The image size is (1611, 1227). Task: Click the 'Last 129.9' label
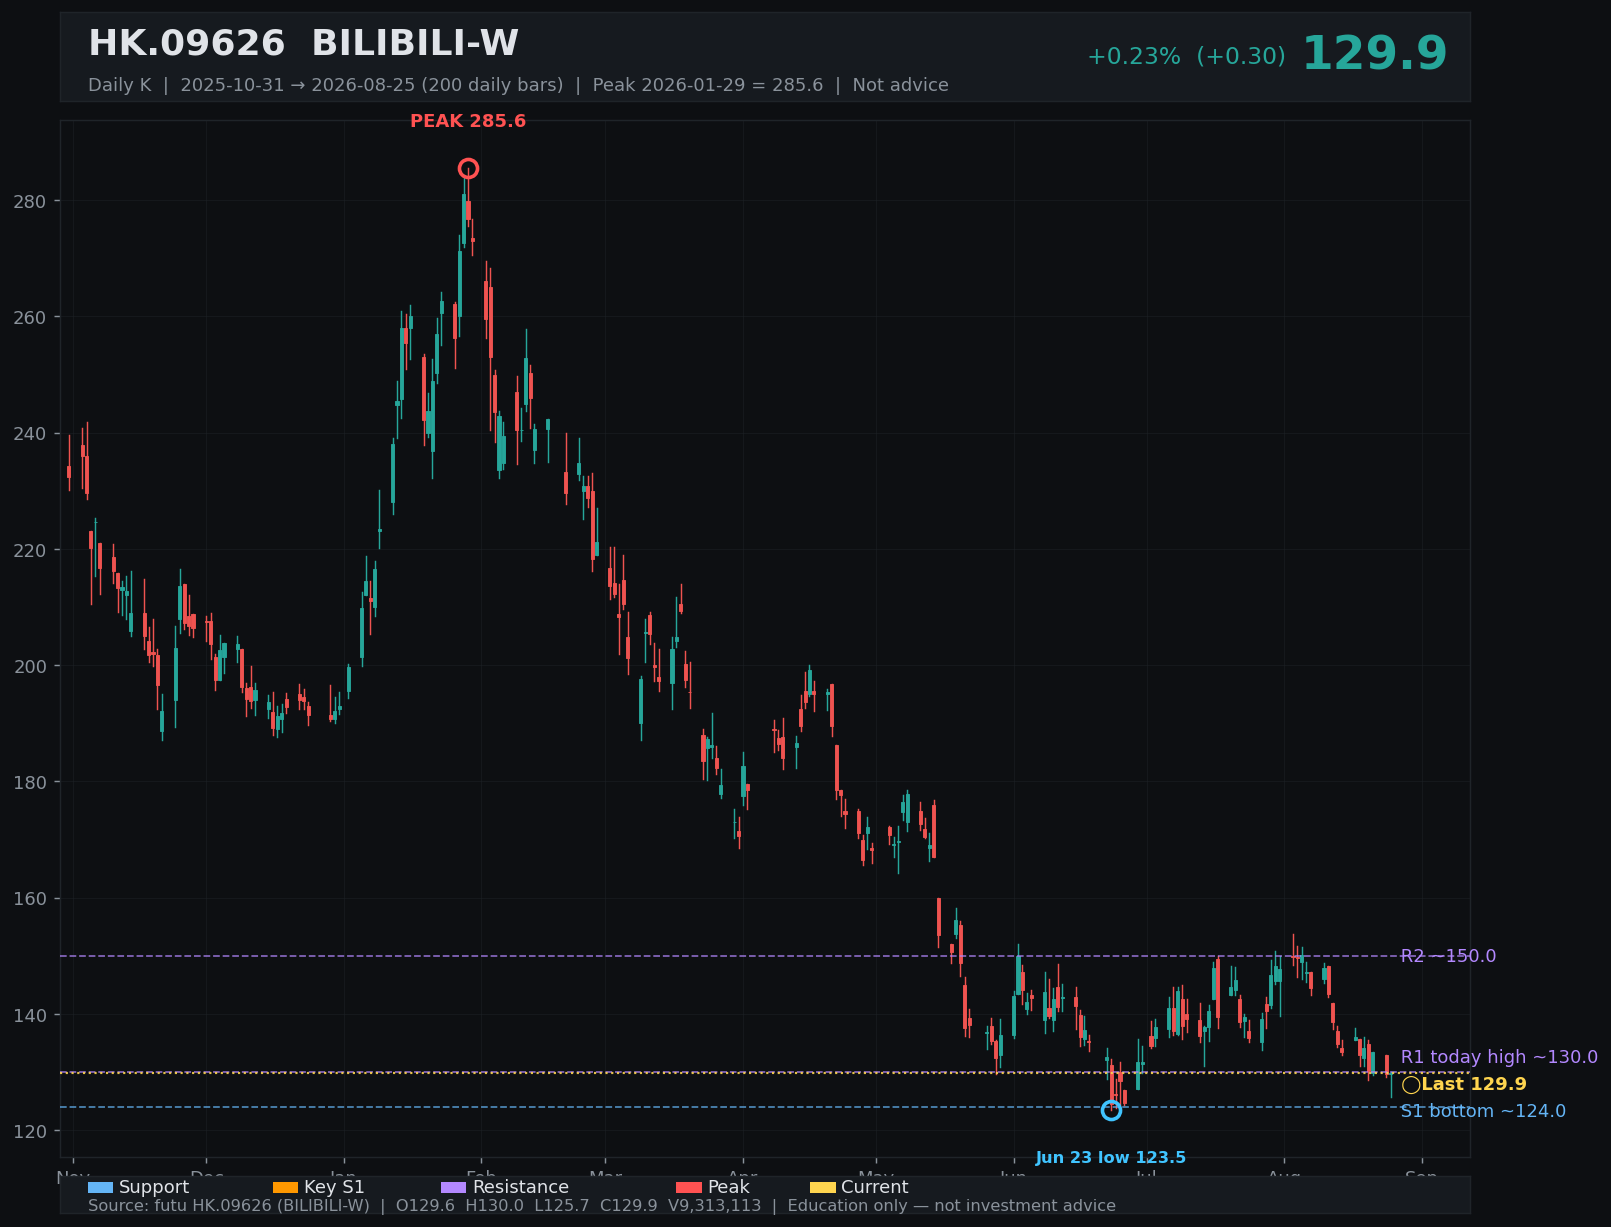[1474, 1084]
